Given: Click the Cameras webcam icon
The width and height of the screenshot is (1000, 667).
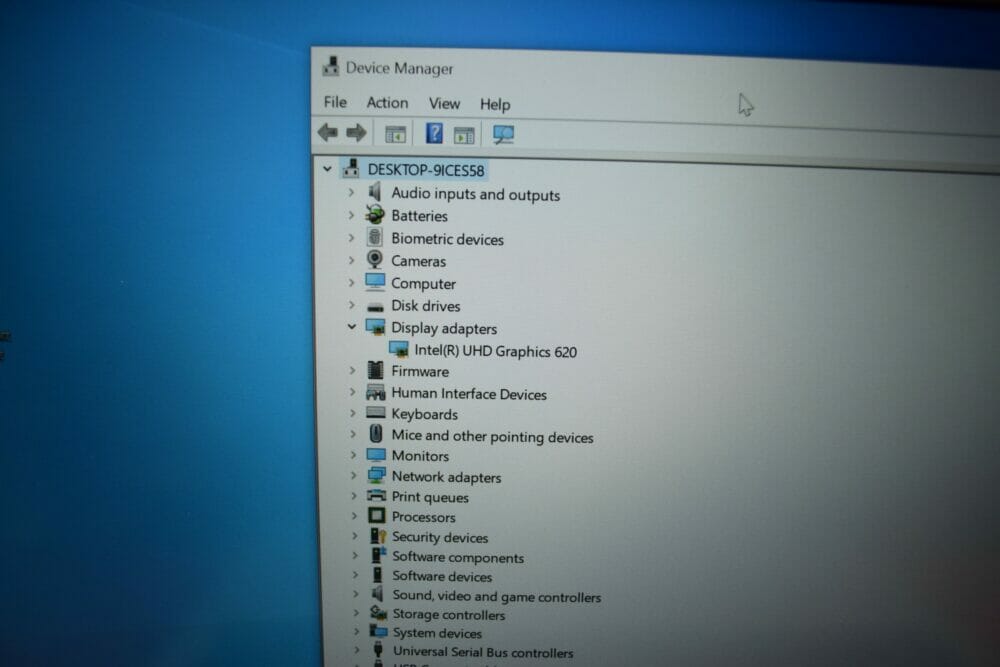Looking at the screenshot, I should click(375, 260).
